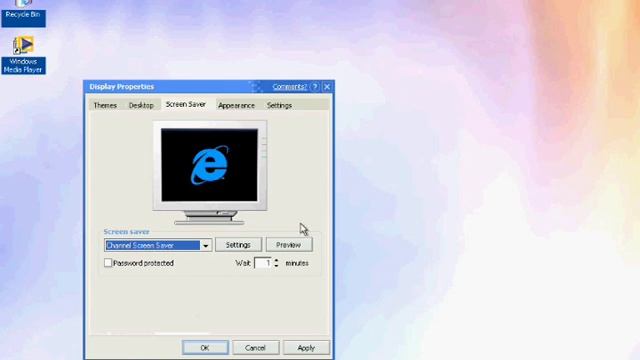The width and height of the screenshot is (640, 360).
Task: Open the Appearance tab
Action: 236,105
